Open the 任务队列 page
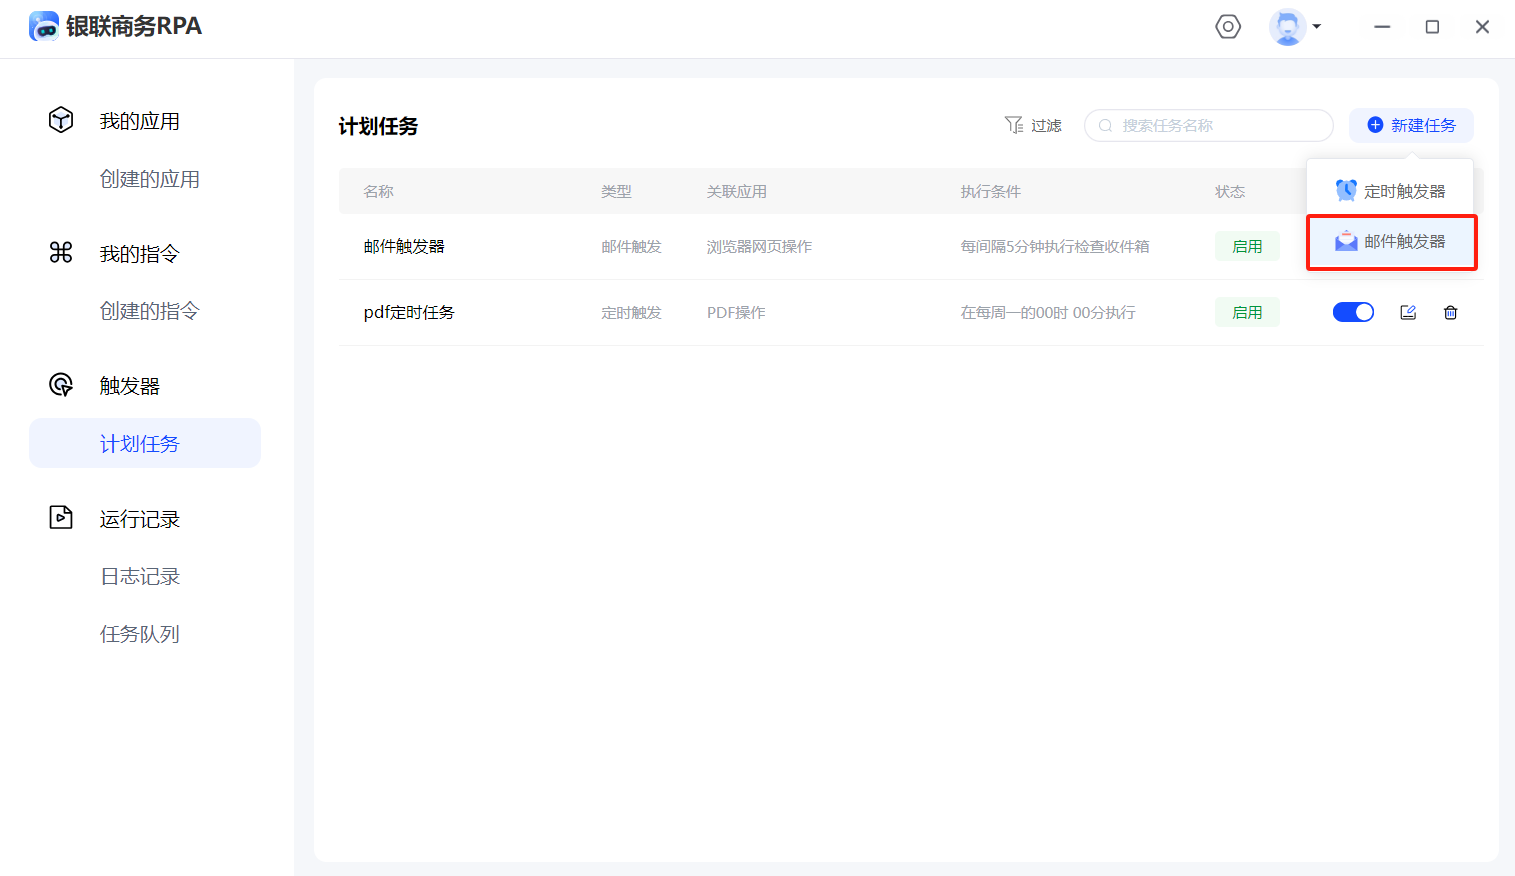 [x=140, y=634]
